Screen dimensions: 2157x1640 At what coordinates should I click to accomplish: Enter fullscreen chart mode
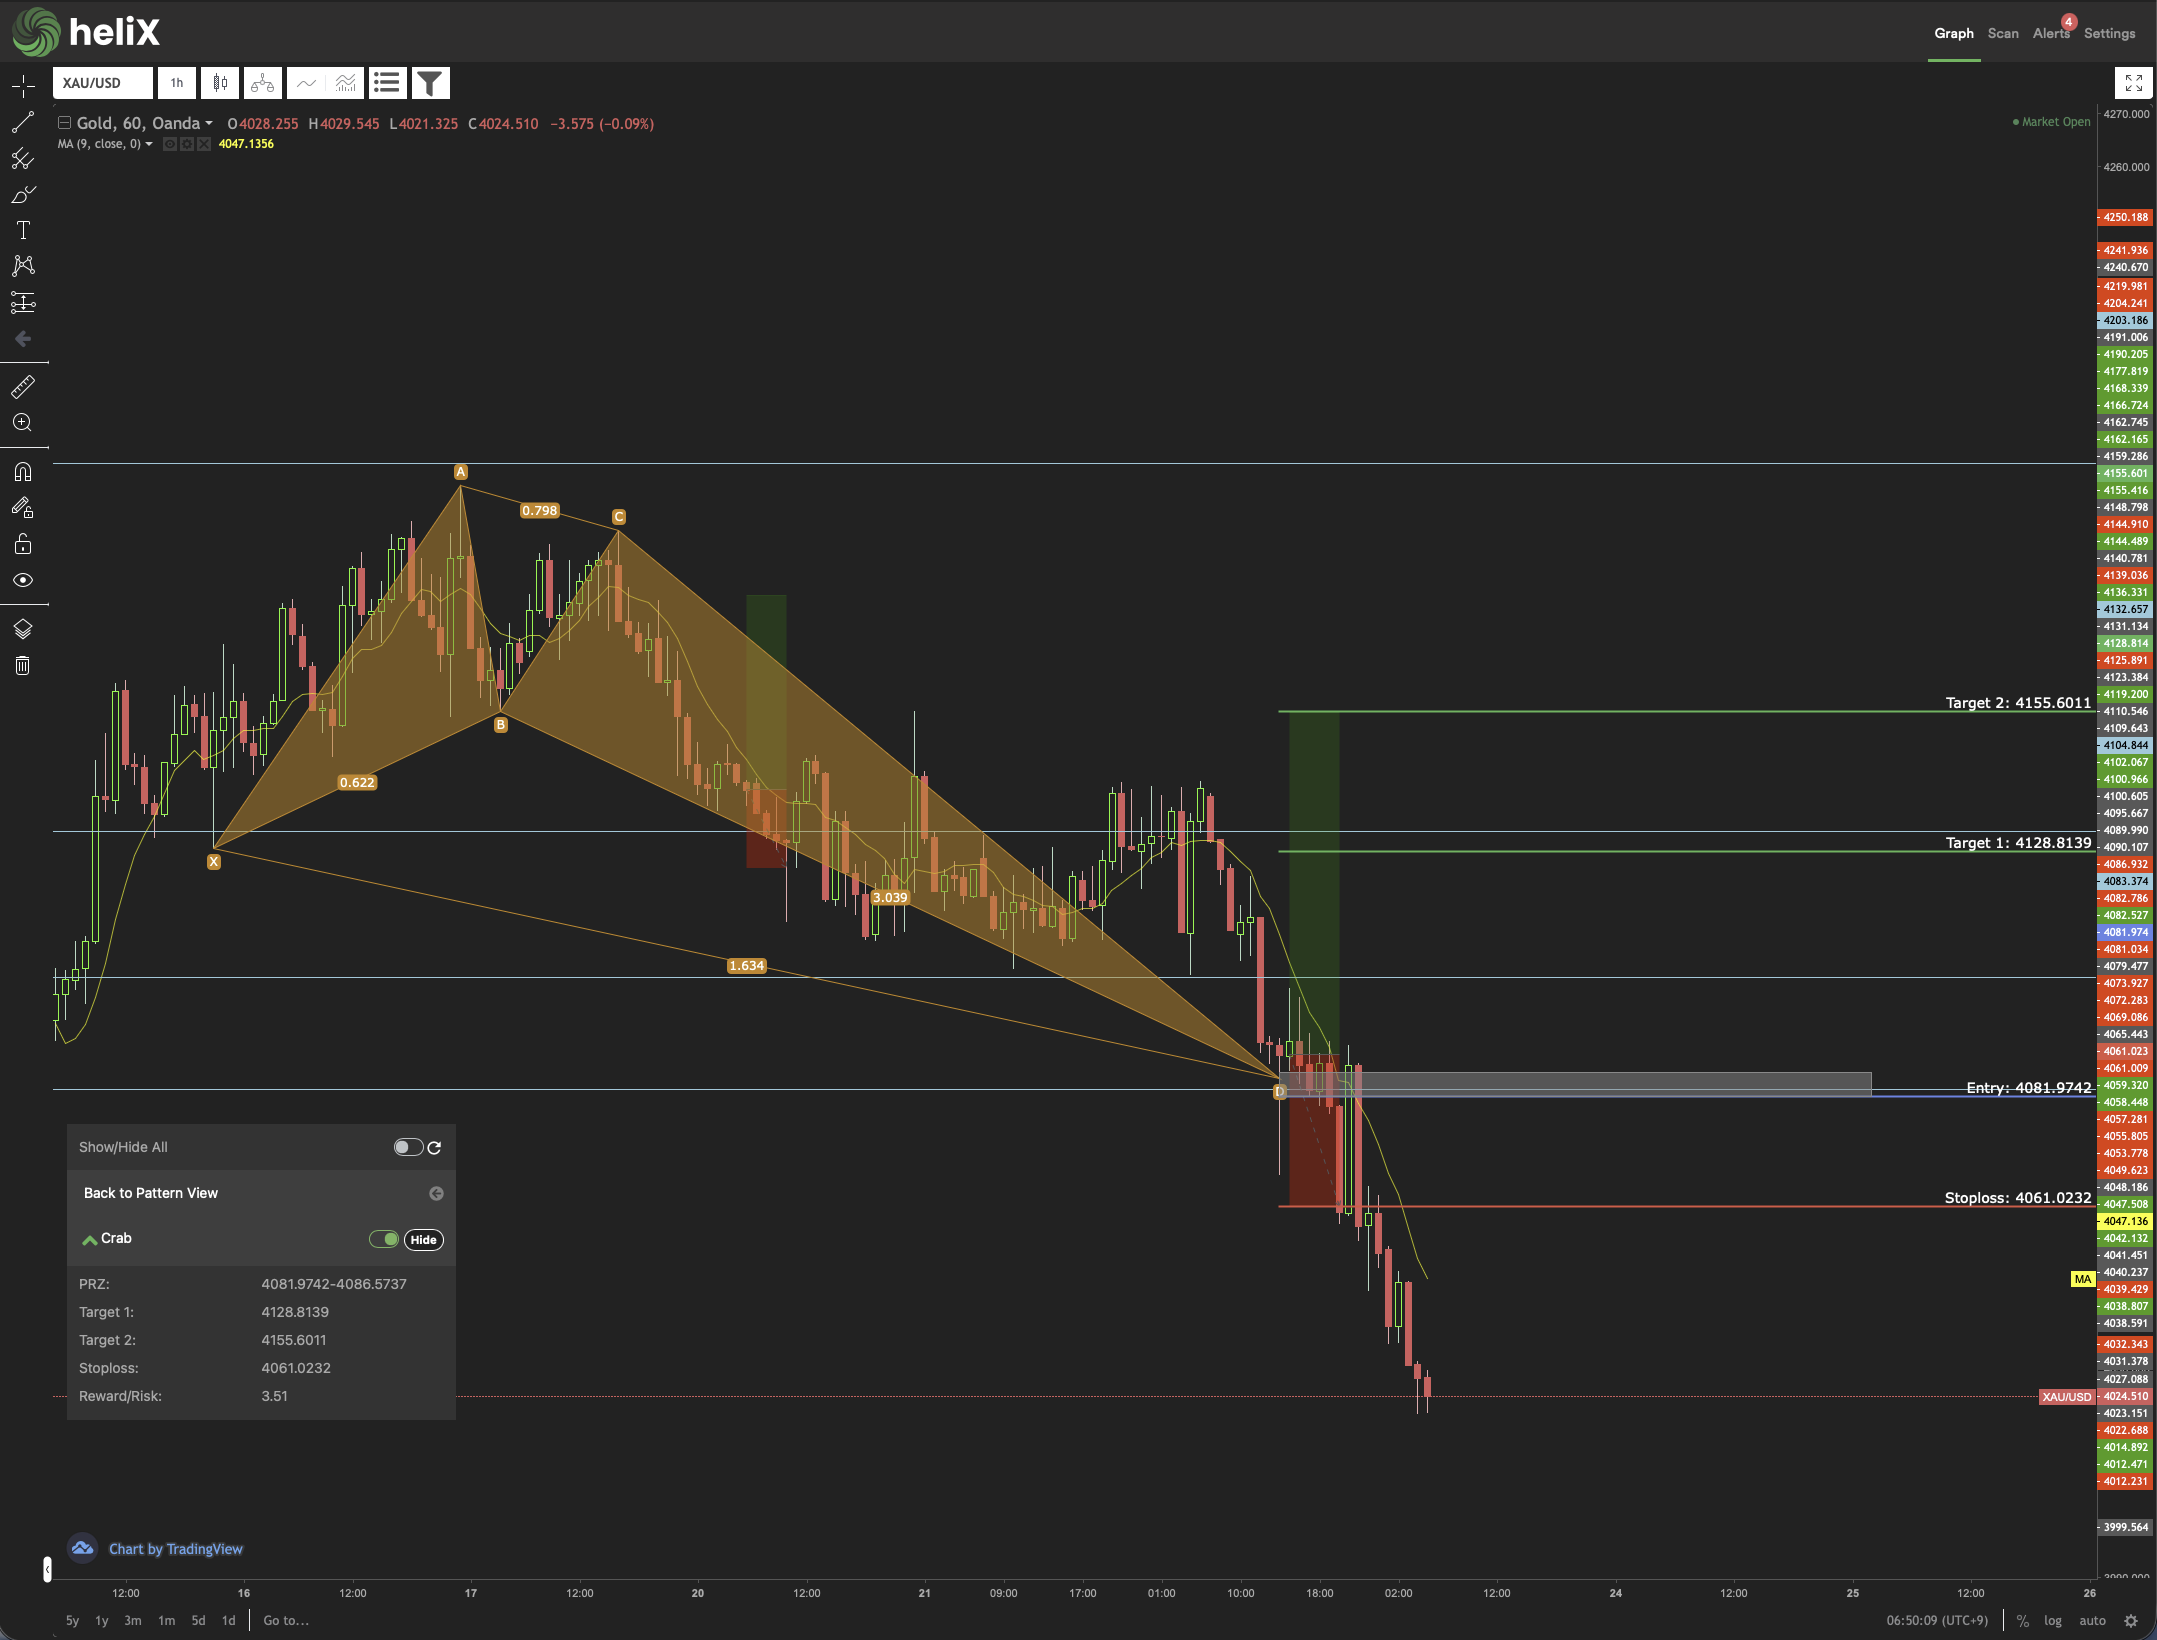tap(2133, 83)
